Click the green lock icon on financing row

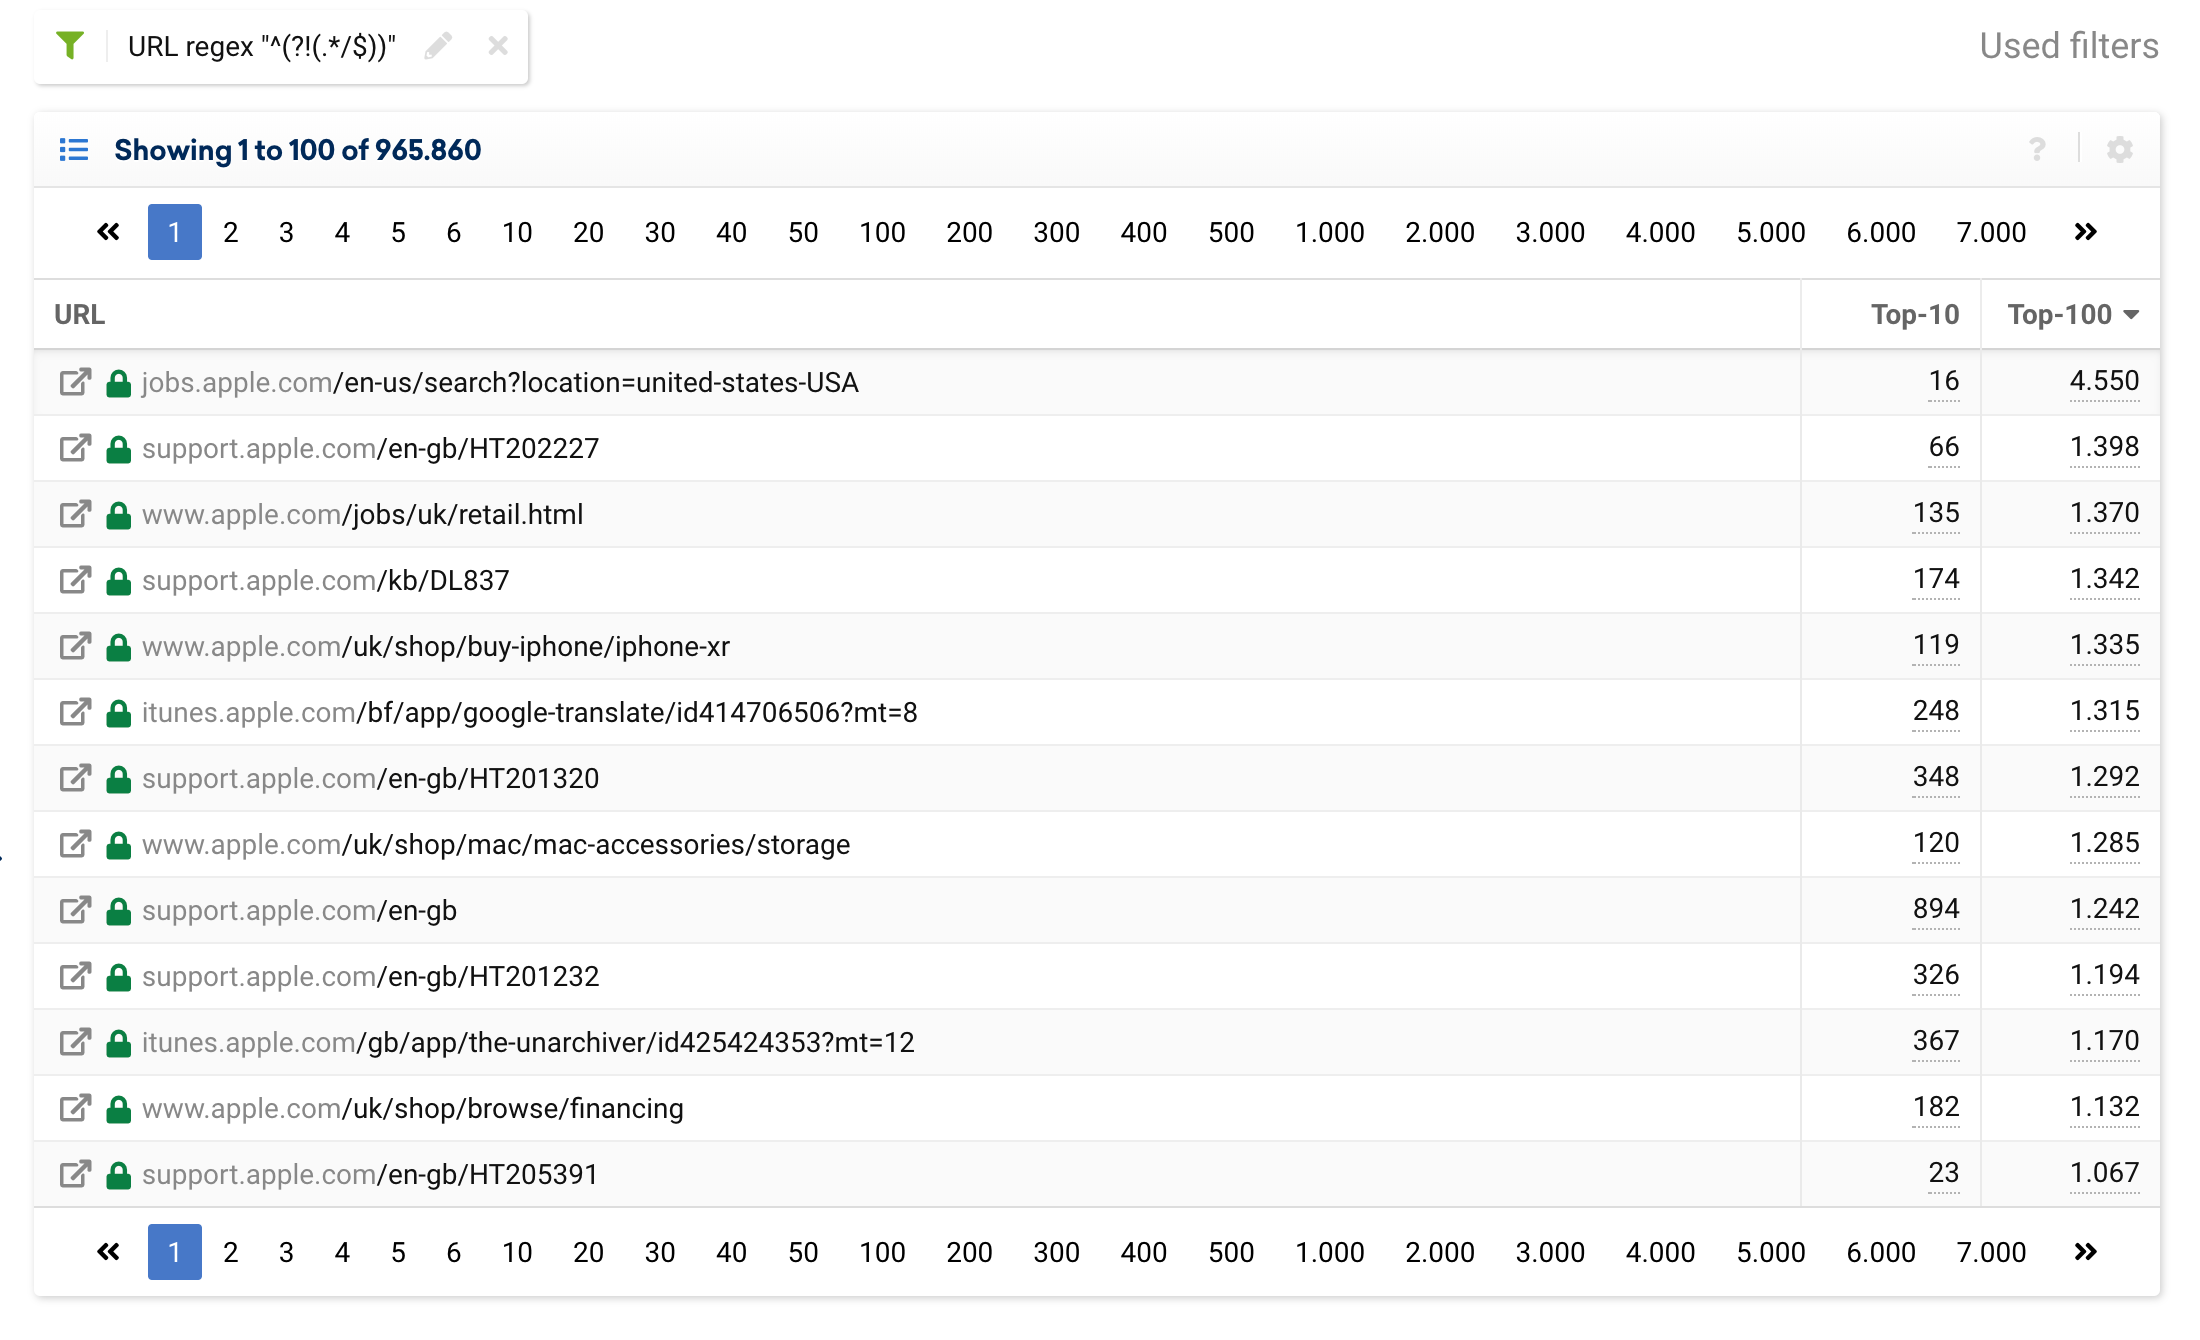coord(119,1109)
